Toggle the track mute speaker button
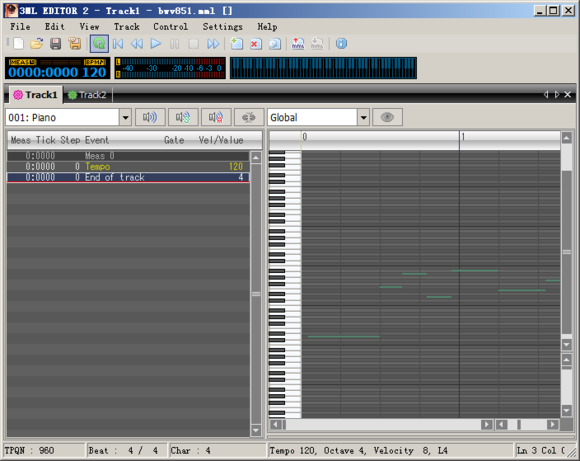The image size is (580, 461). coord(150,118)
